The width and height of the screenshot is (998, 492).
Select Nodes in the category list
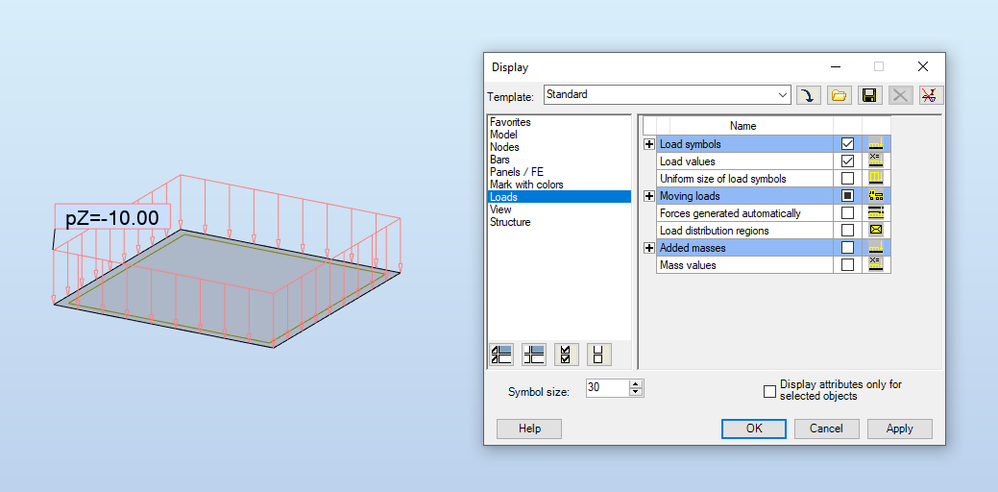click(505, 147)
